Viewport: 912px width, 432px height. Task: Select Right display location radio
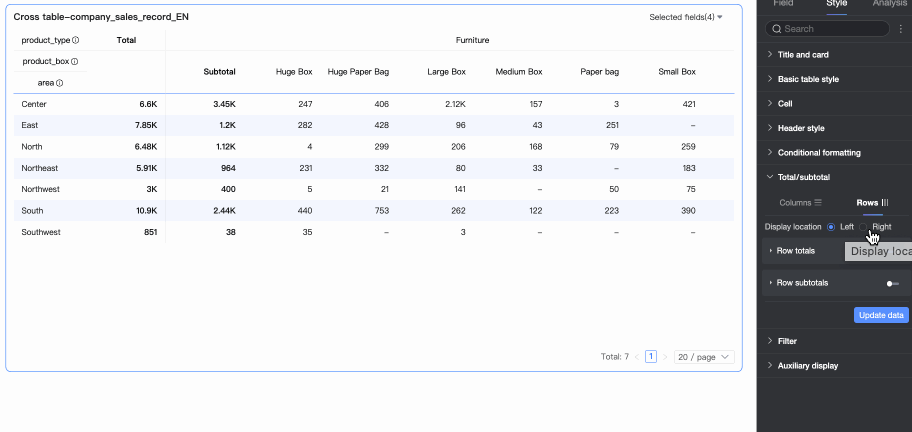click(863, 227)
